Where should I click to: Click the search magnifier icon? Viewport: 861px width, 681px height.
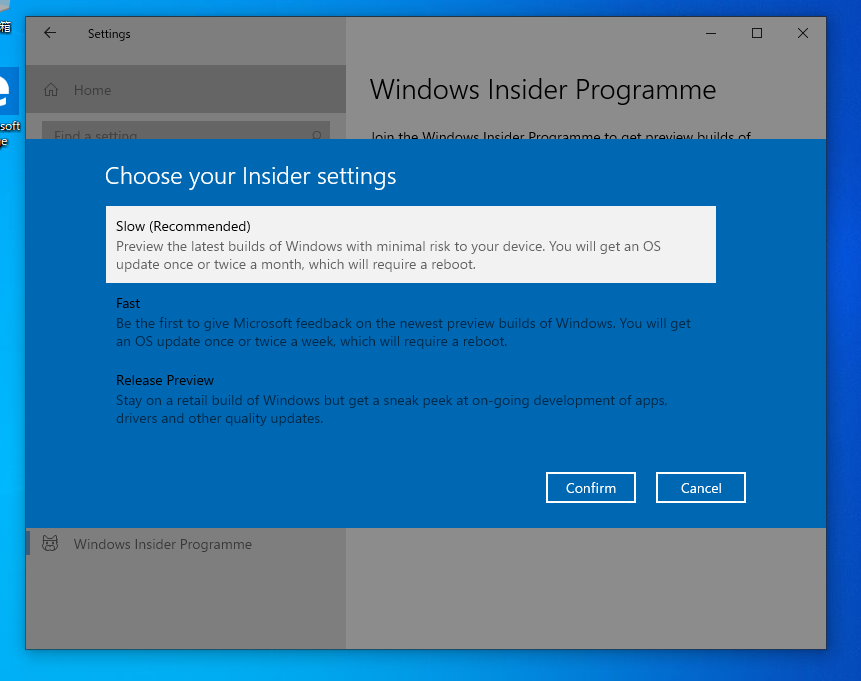click(x=316, y=134)
